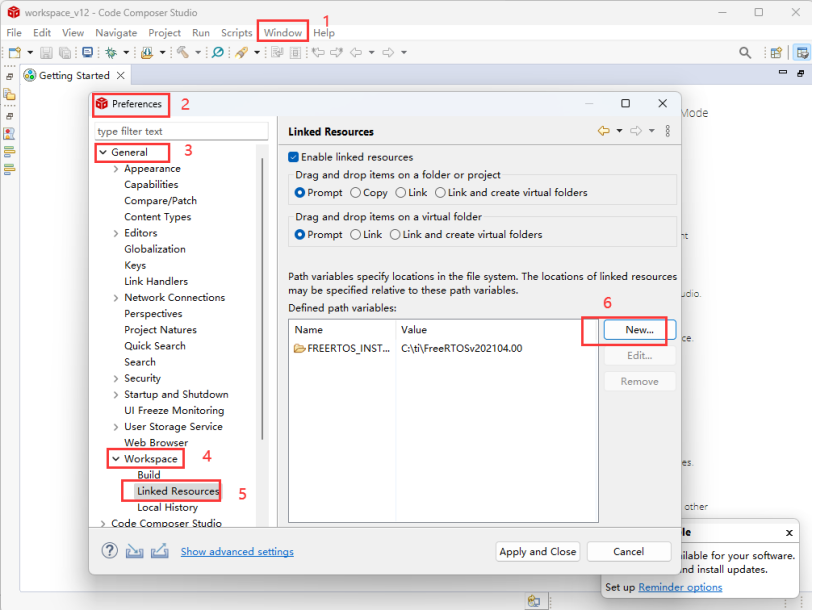Click the Build hammer icon
Viewport: 813px width, 611px height.
pos(183,52)
